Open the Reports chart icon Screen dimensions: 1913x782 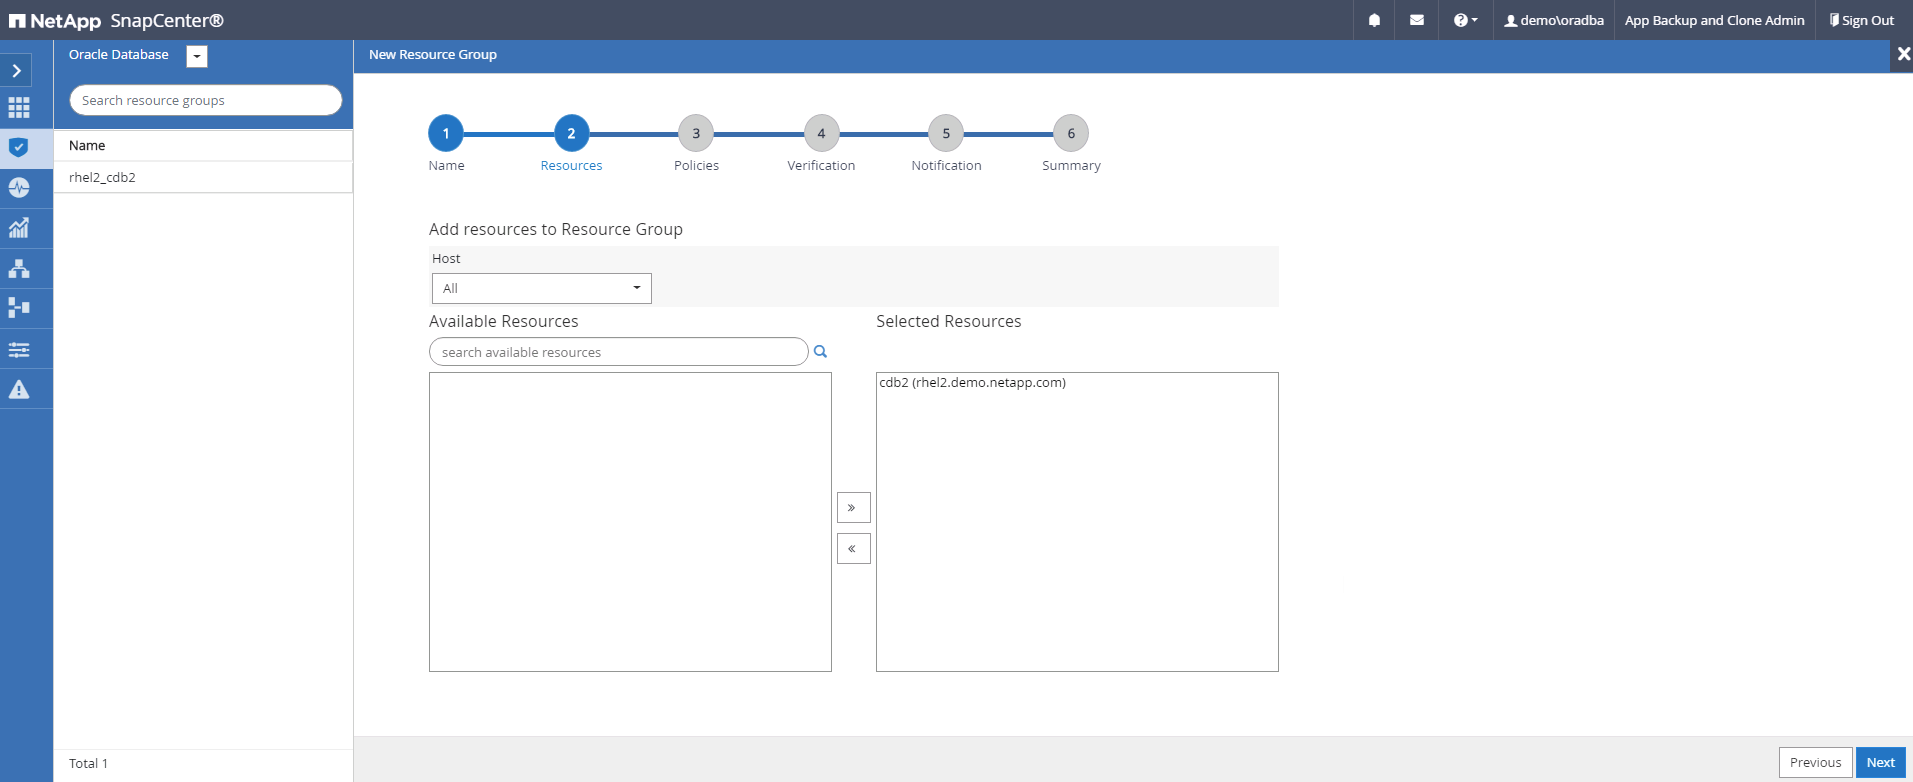(x=19, y=228)
